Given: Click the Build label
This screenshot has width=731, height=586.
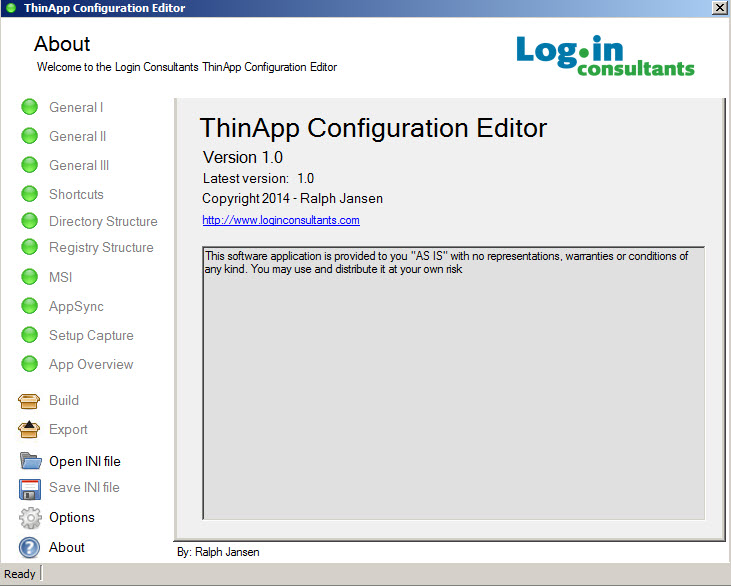Looking at the screenshot, I should [x=64, y=400].
